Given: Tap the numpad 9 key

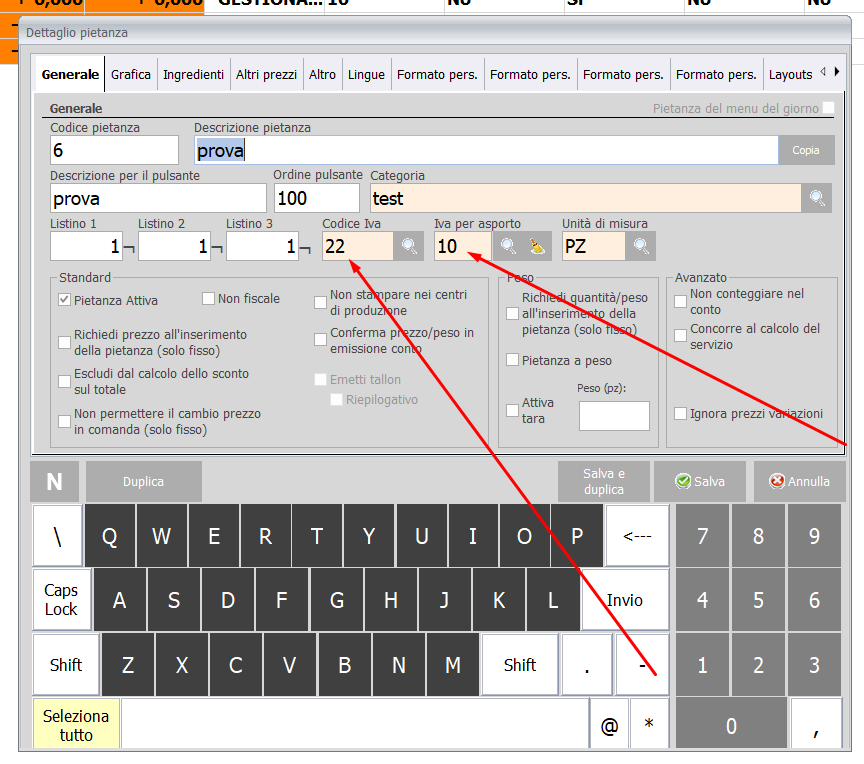Looking at the screenshot, I should (x=814, y=535).
